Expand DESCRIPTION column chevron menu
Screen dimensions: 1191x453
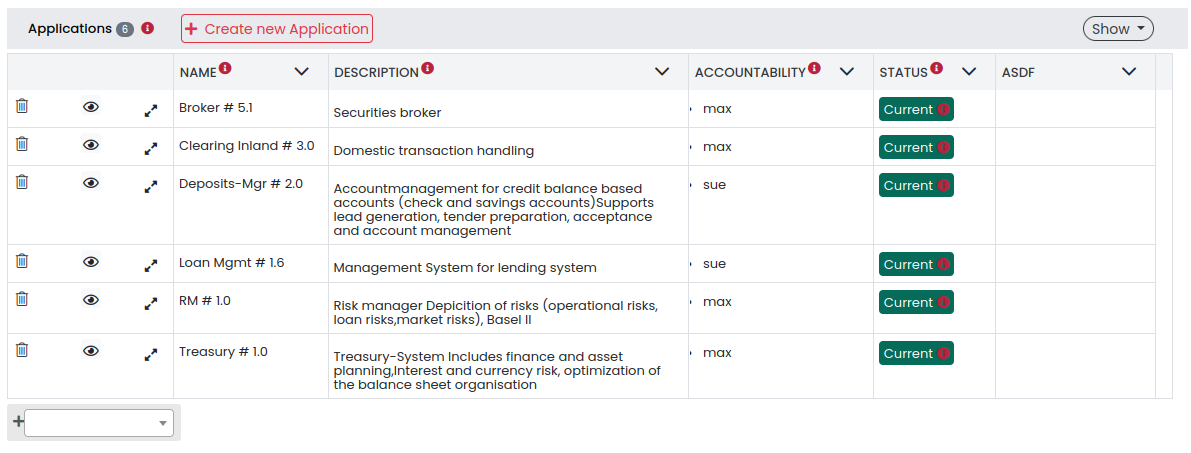[662, 71]
